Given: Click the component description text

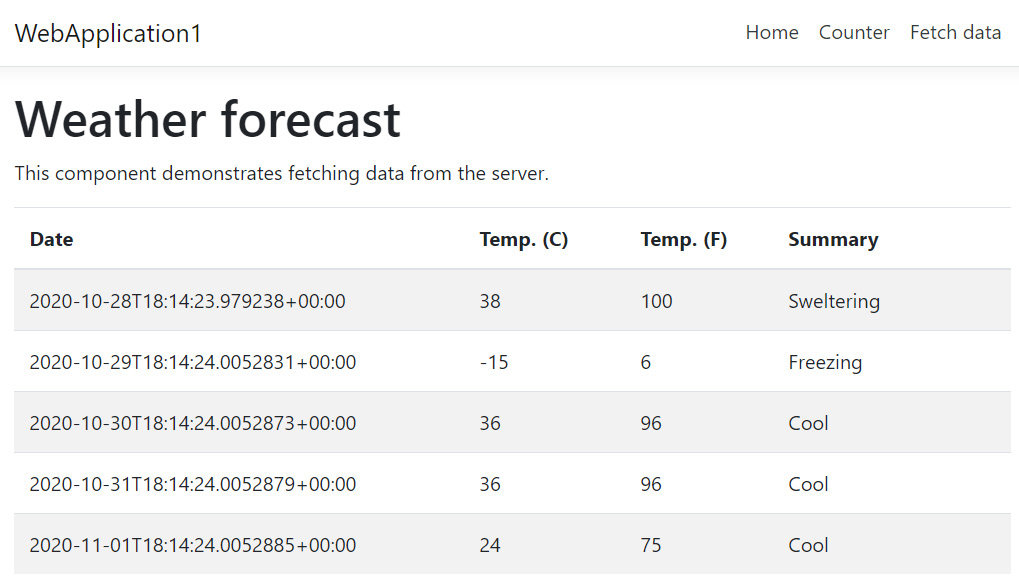Looking at the screenshot, I should pyautogui.click(x=283, y=173).
